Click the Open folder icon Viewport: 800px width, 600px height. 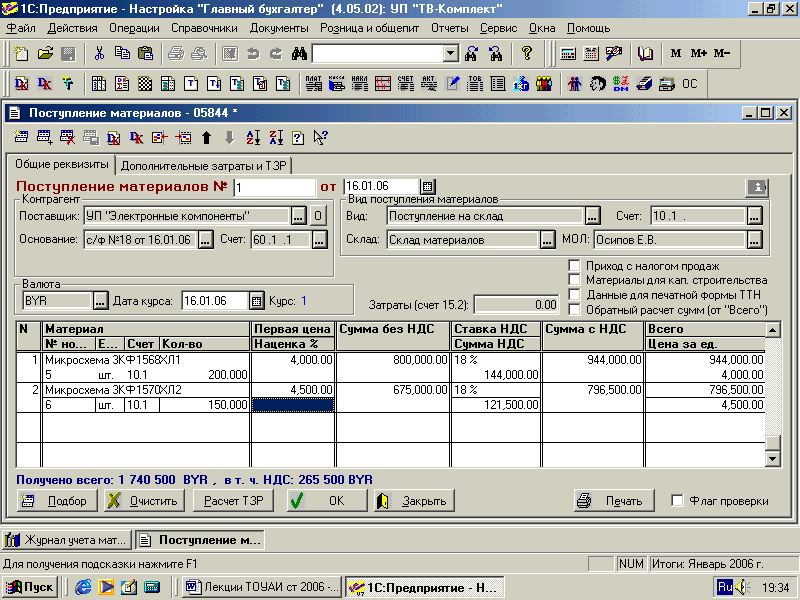(x=45, y=53)
